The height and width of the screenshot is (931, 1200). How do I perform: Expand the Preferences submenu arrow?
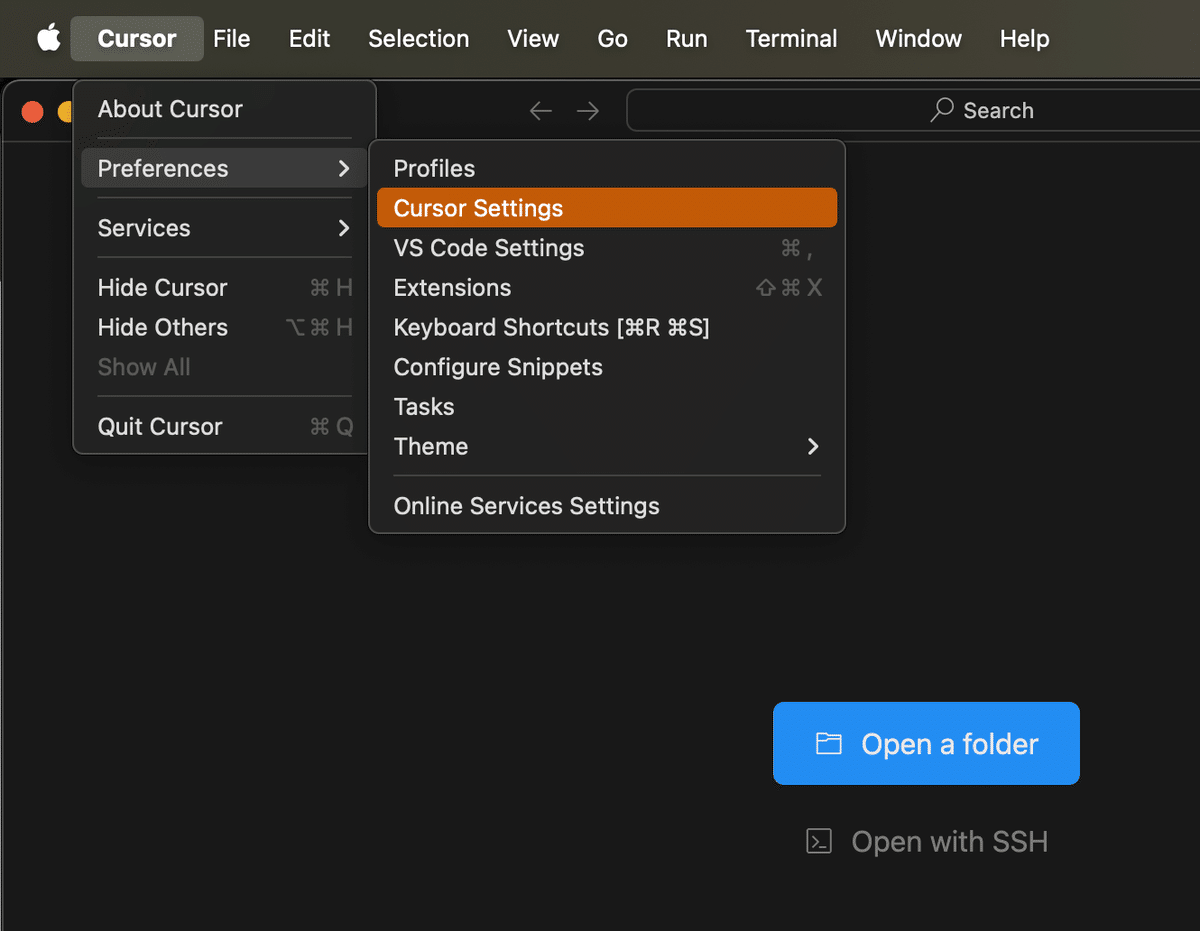[344, 168]
